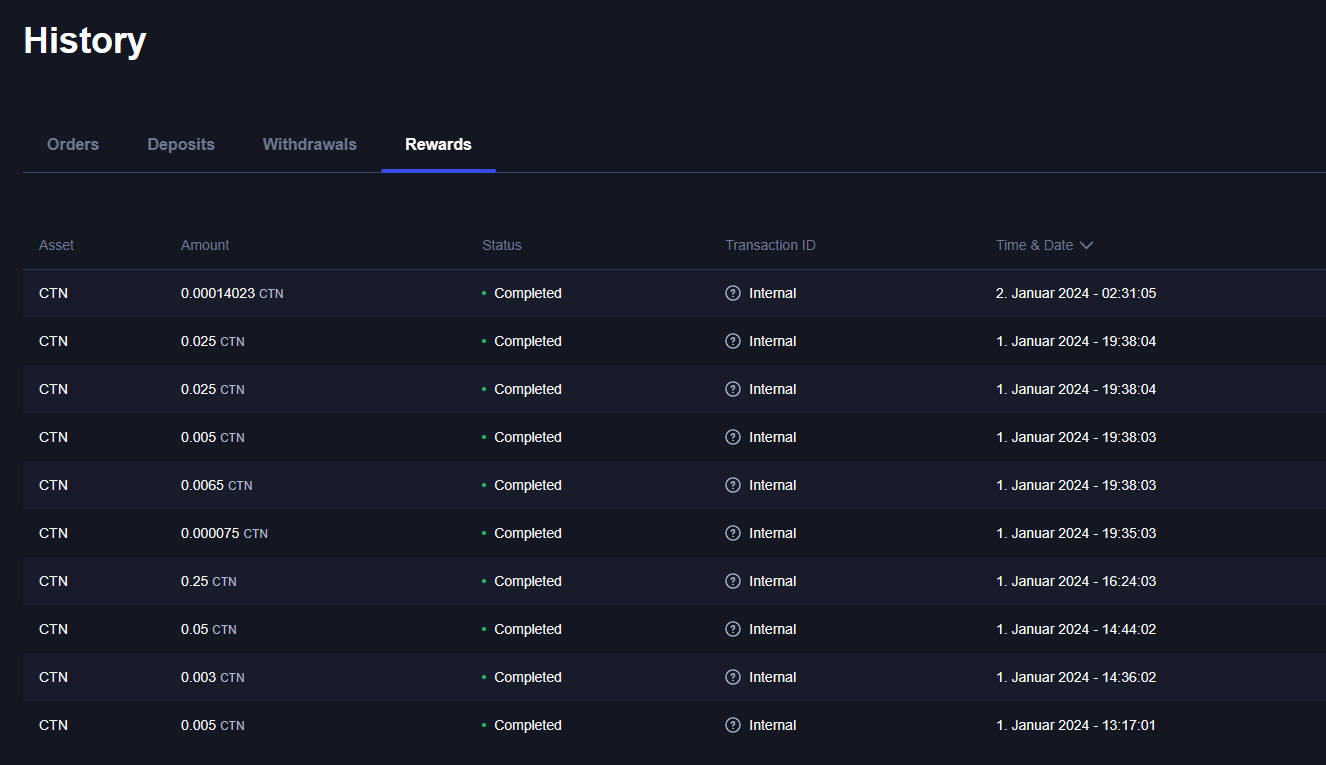Click the question-mark icon in the 0.00014023 CTN row
Screen dimensions: 1326x765
pos(733,293)
